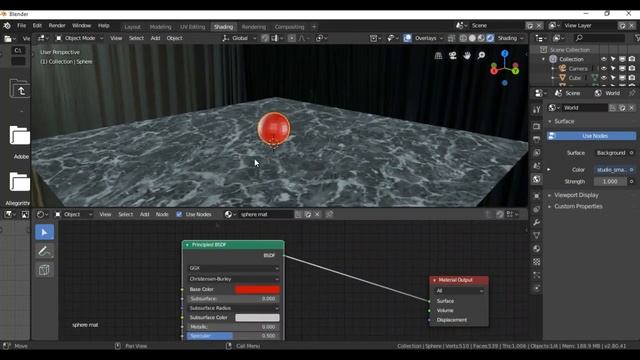Hide the Camera with its eye icon
This screenshot has height=360, width=640.
click(604, 69)
